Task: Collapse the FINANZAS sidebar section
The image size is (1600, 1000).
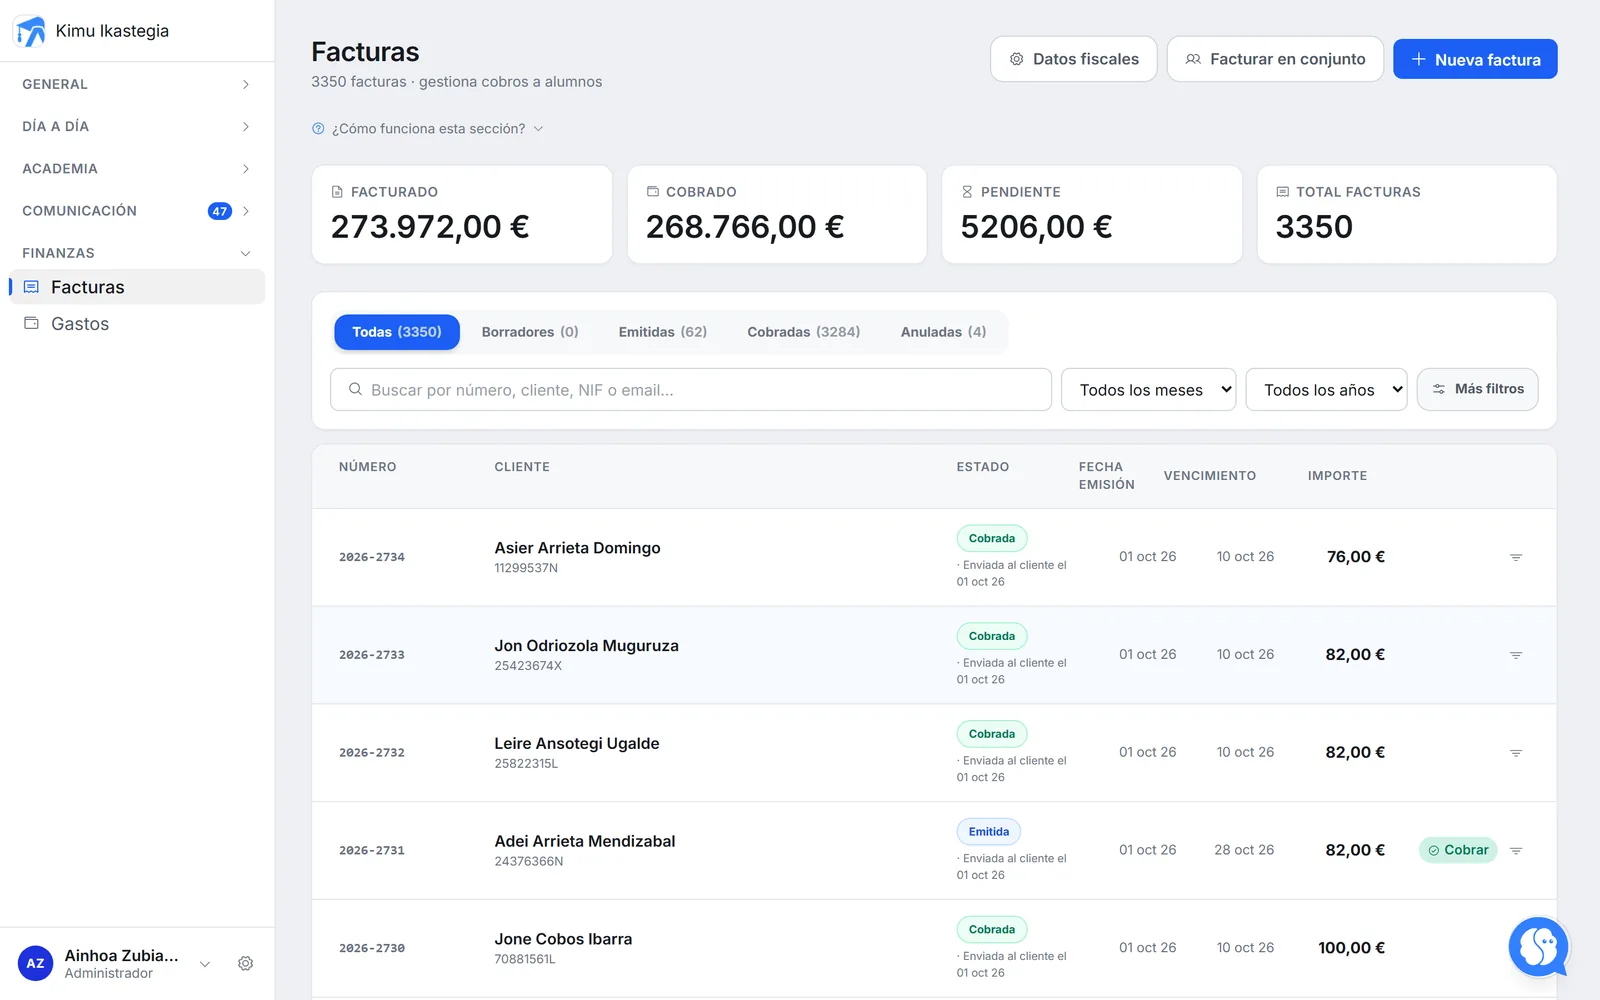Action: [137, 253]
